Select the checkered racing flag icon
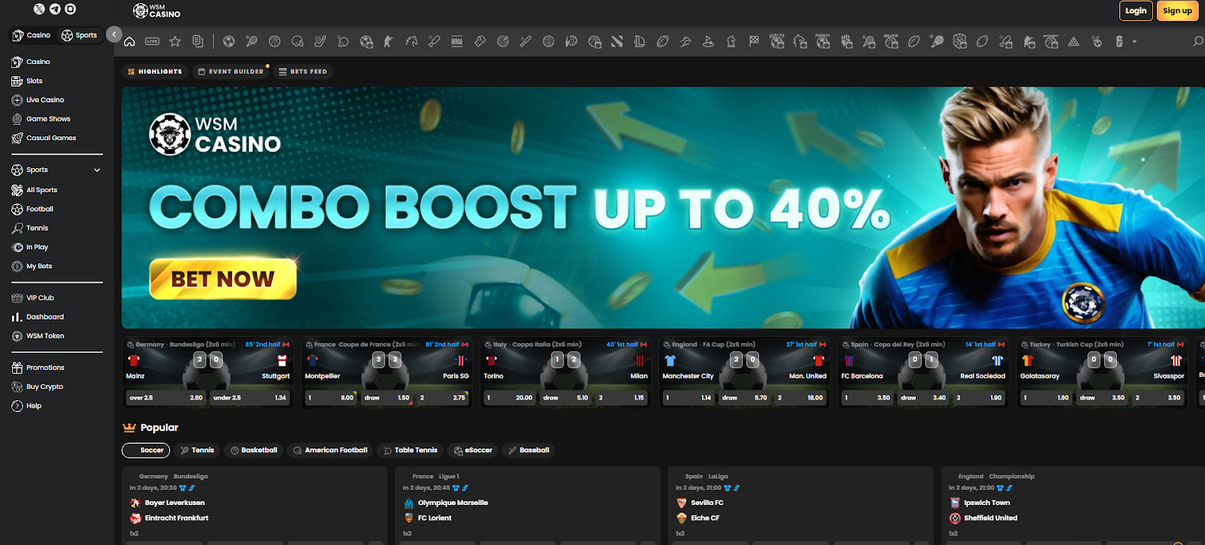 754,42
